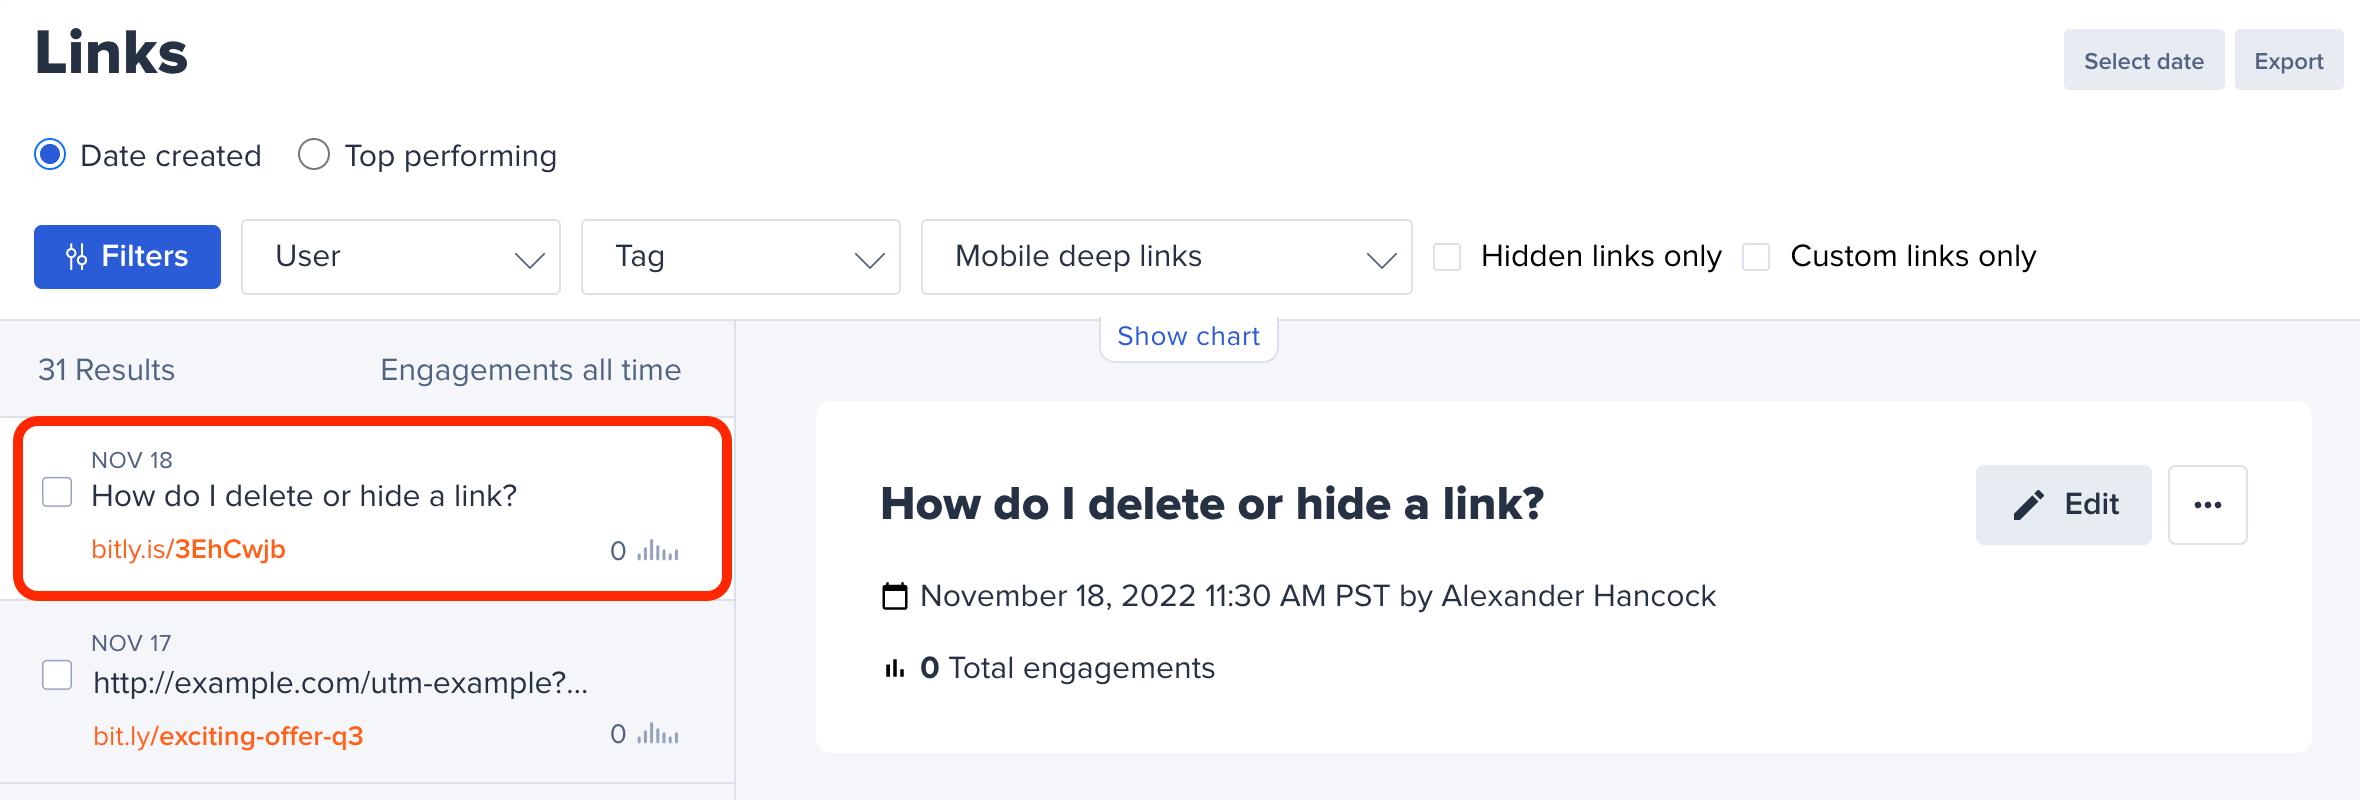Open the User dropdown
The image size is (2360, 800).
(x=400, y=256)
